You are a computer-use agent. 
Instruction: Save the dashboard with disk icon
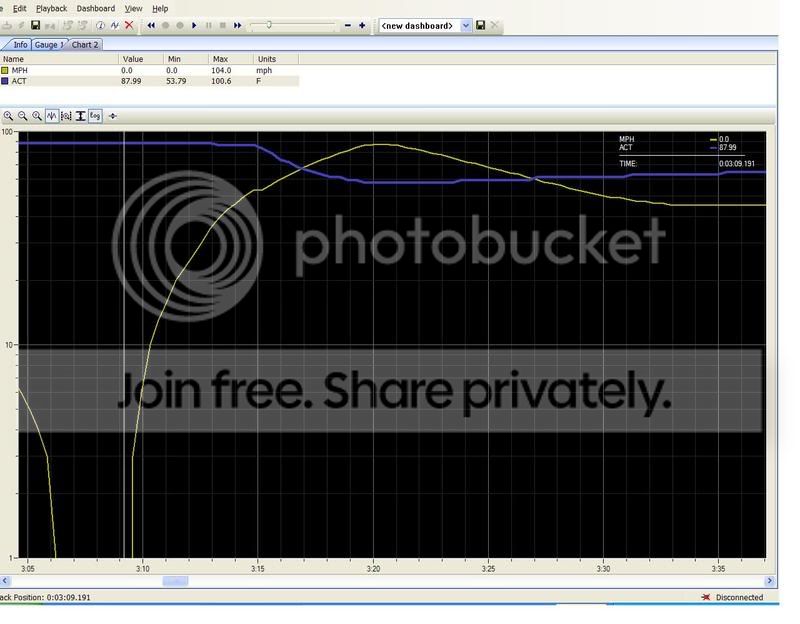[480, 25]
